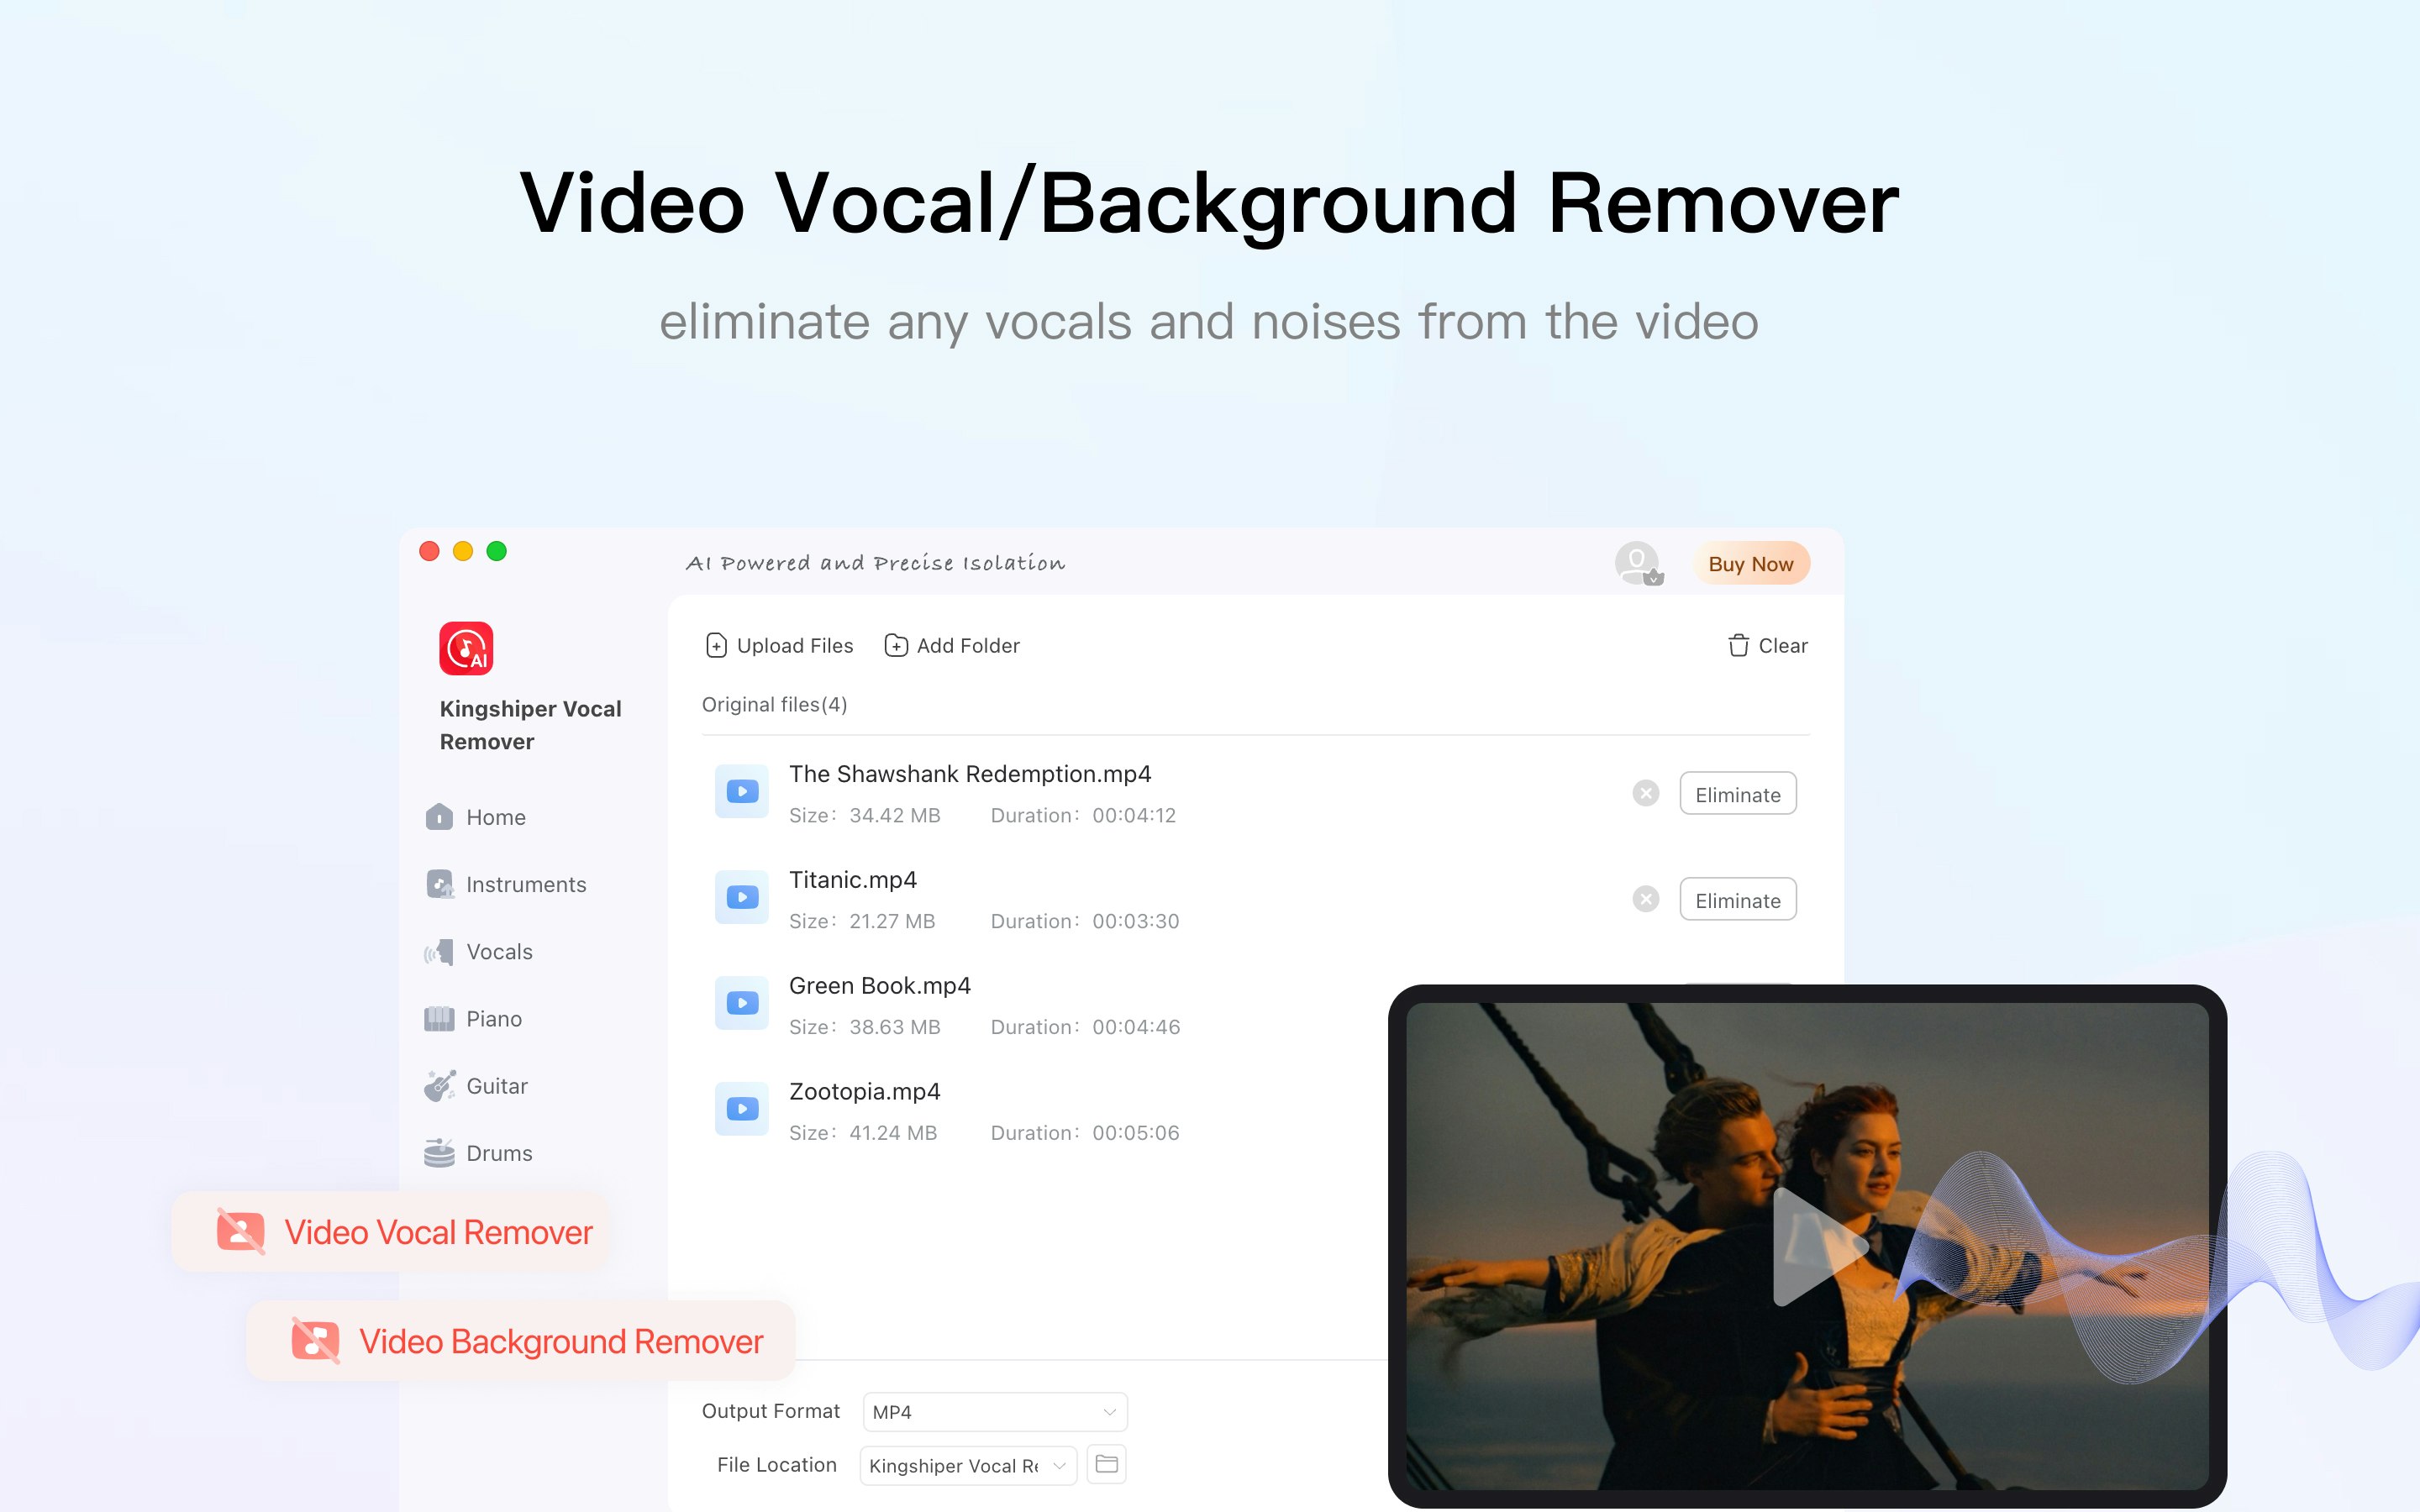
Task: Select the Zootopia.mp4 file name
Action: point(865,1091)
